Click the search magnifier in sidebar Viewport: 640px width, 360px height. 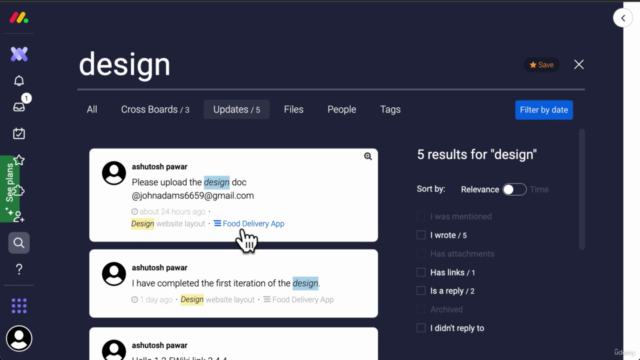19,243
